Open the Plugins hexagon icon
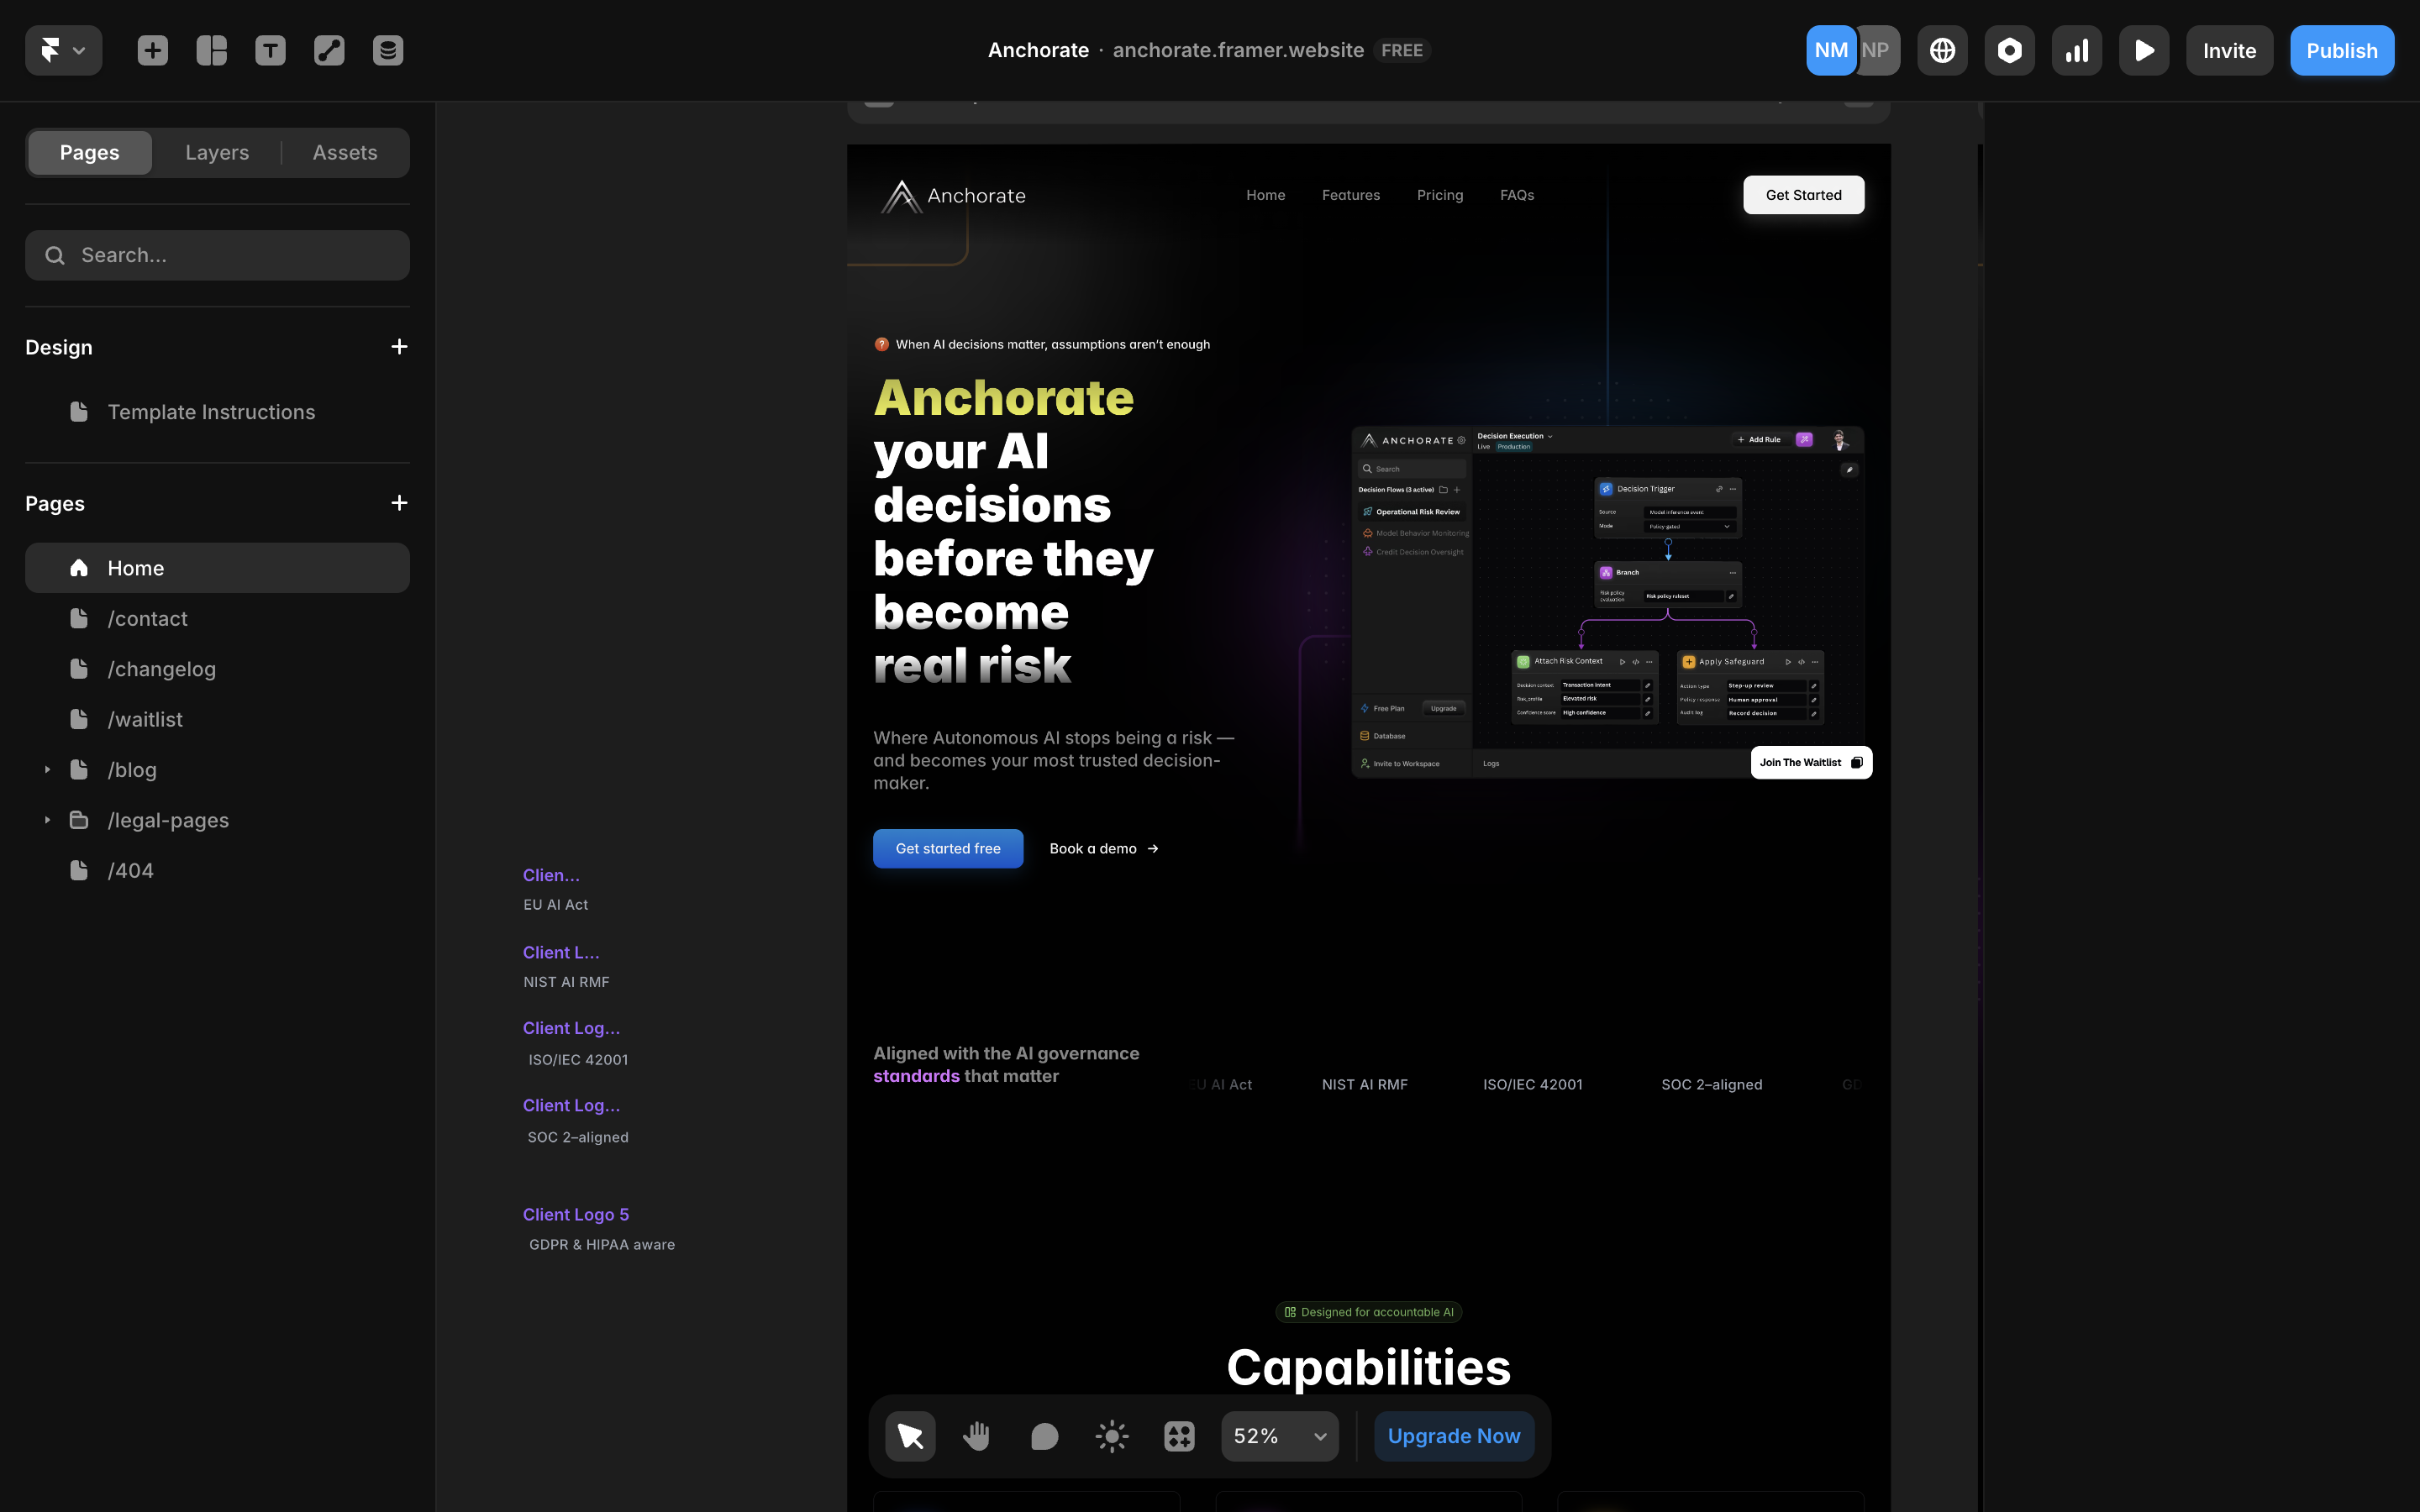 pyautogui.click(x=2009, y=49)
